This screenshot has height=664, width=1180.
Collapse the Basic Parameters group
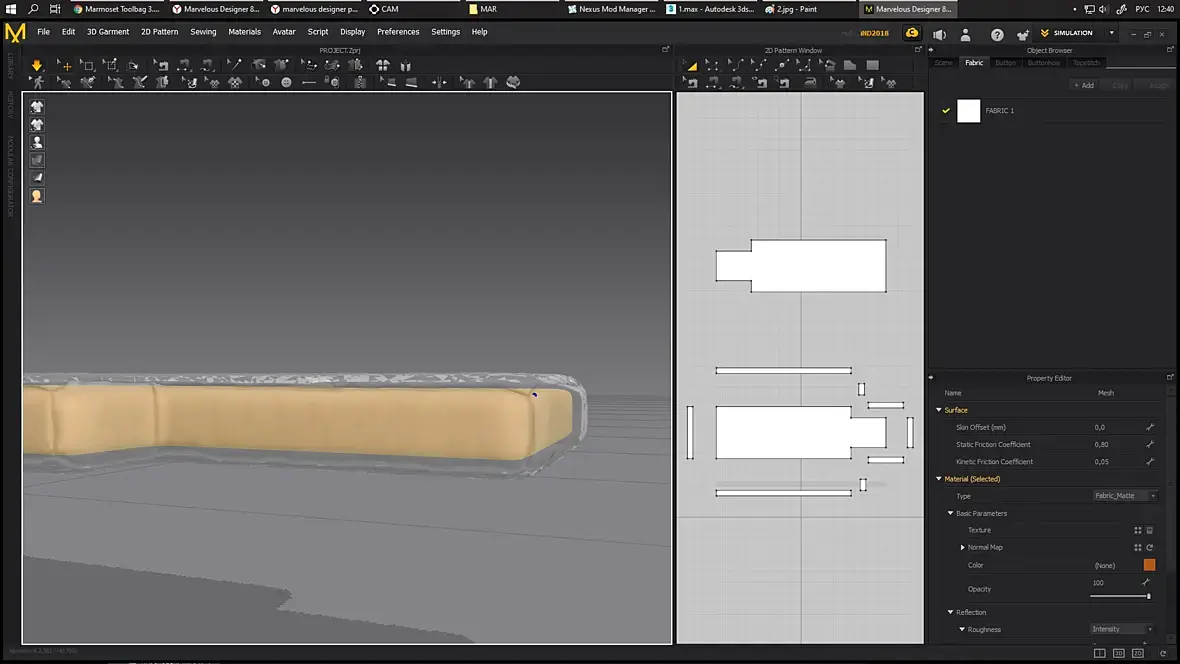tap(950, 513)
